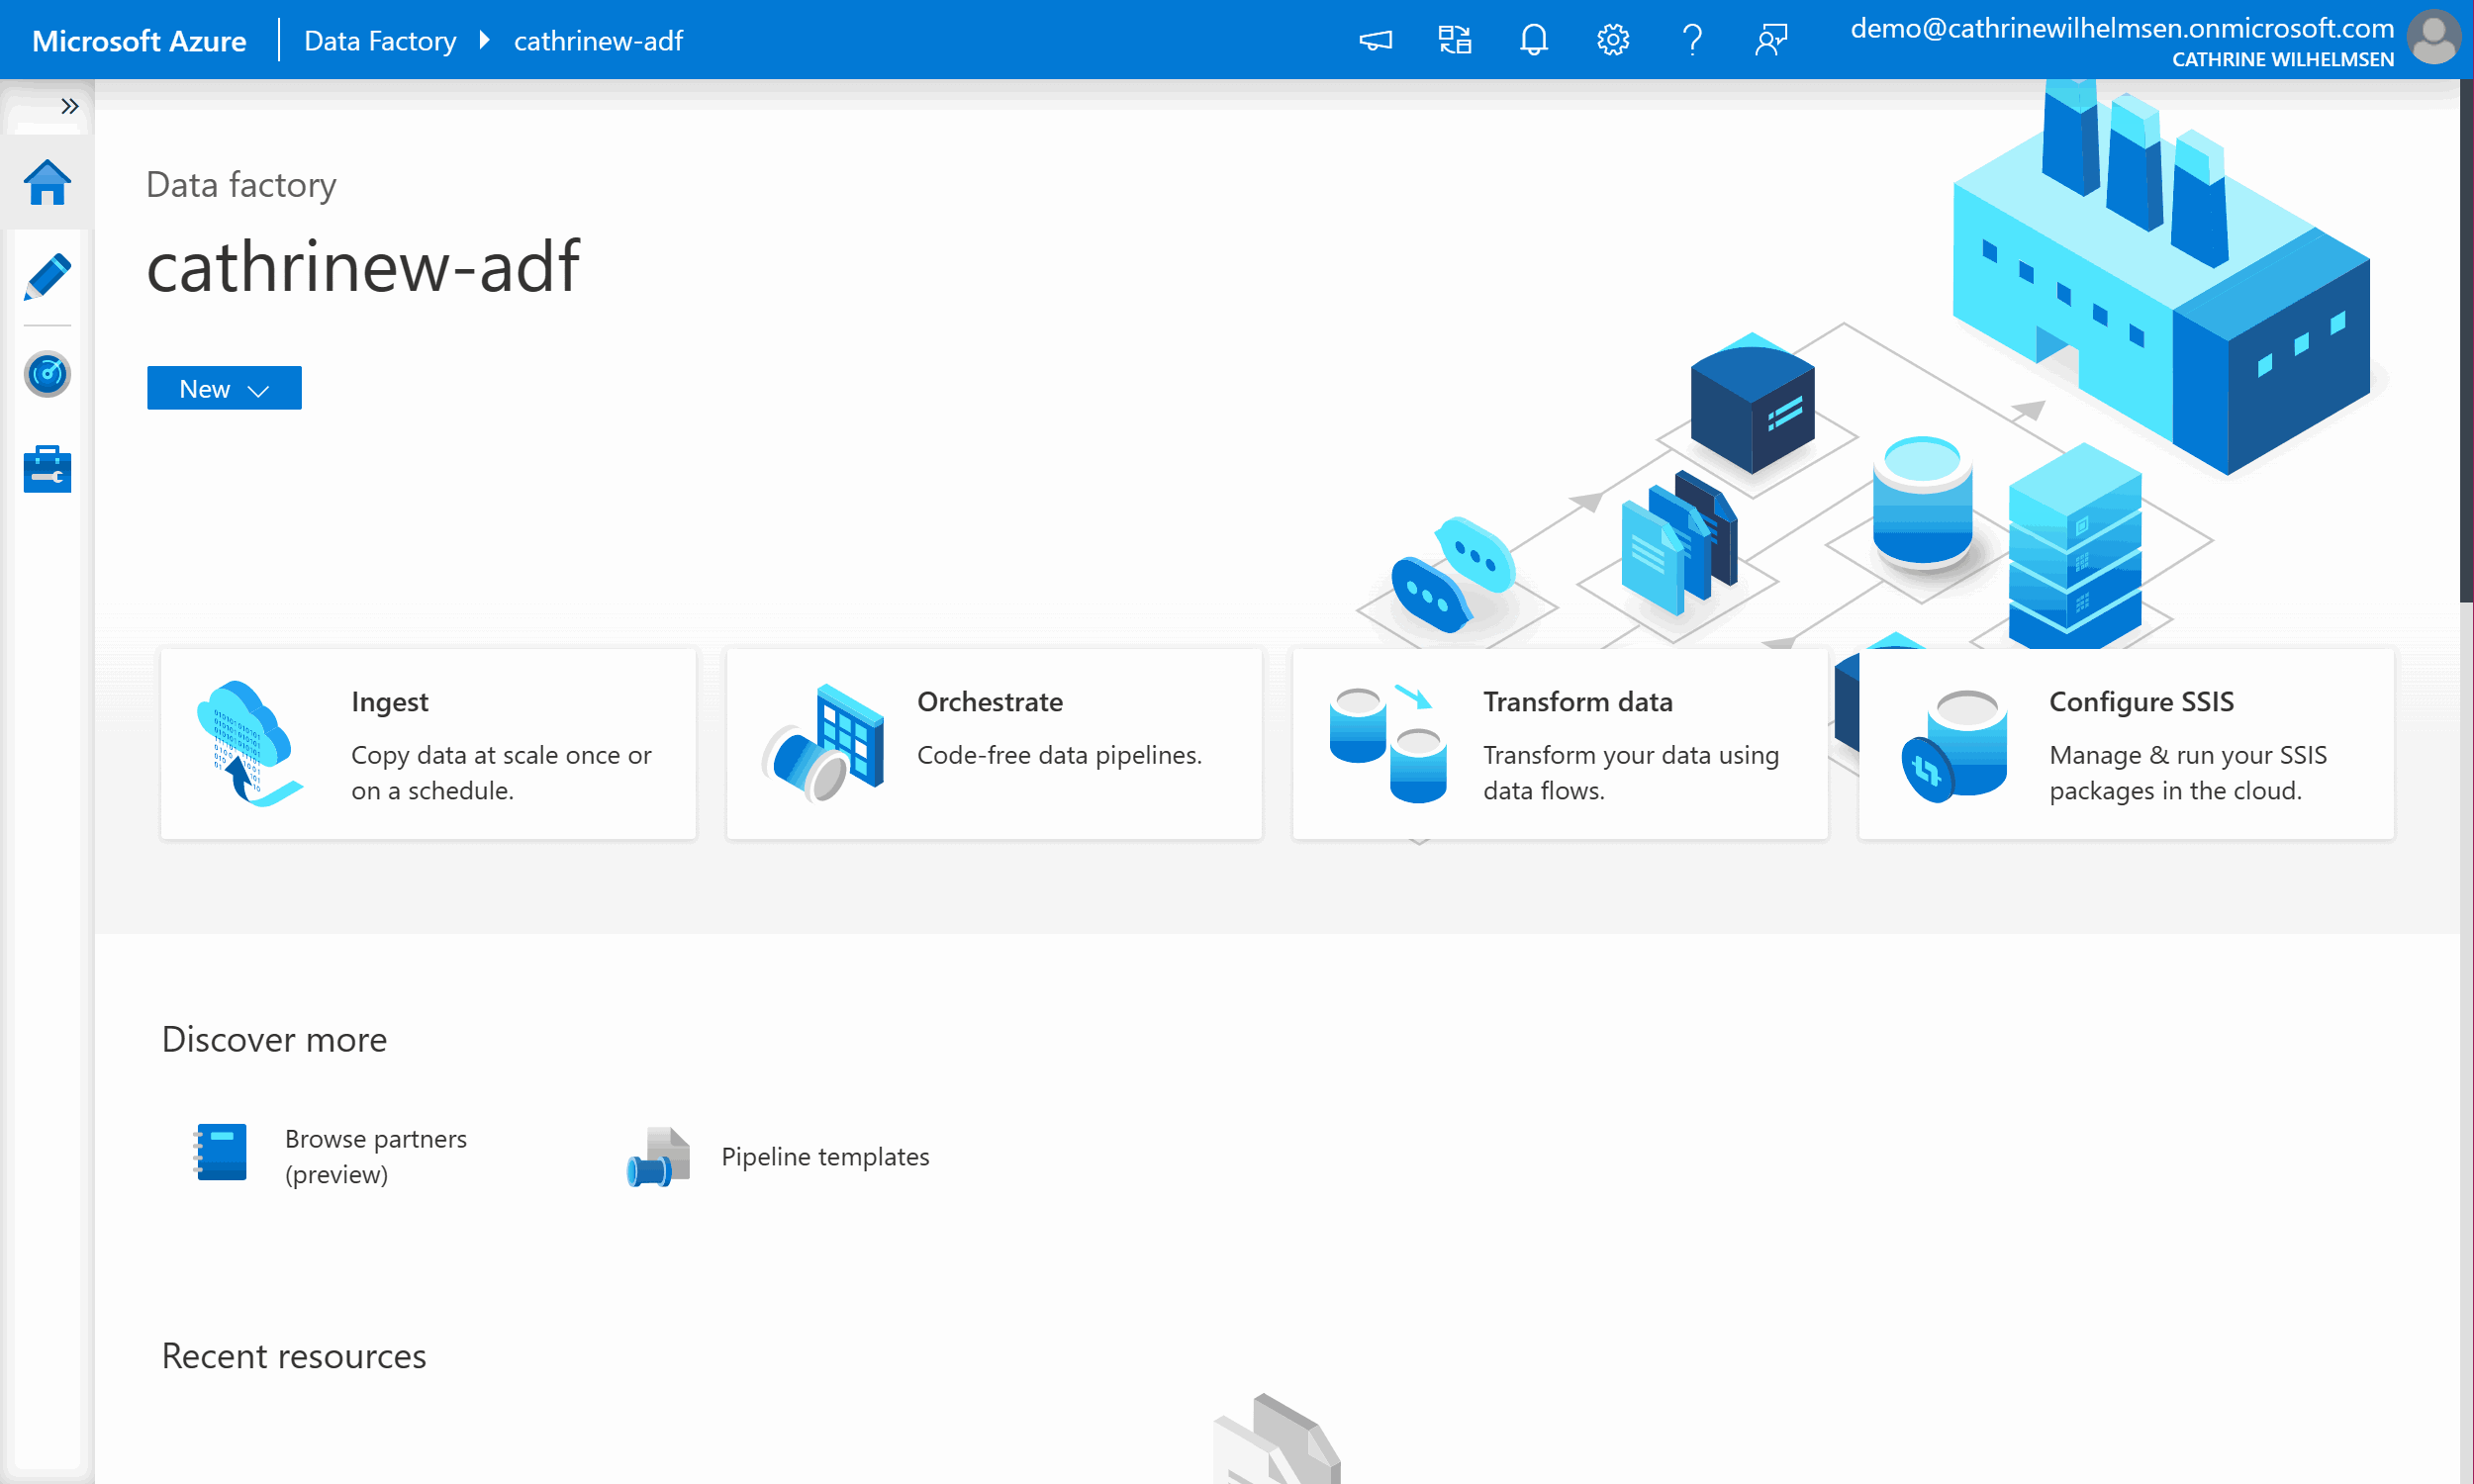Screen dimensions: 2474x1484
Task: Expand the left navigation sidebar
Action: [x=68, y=106]
